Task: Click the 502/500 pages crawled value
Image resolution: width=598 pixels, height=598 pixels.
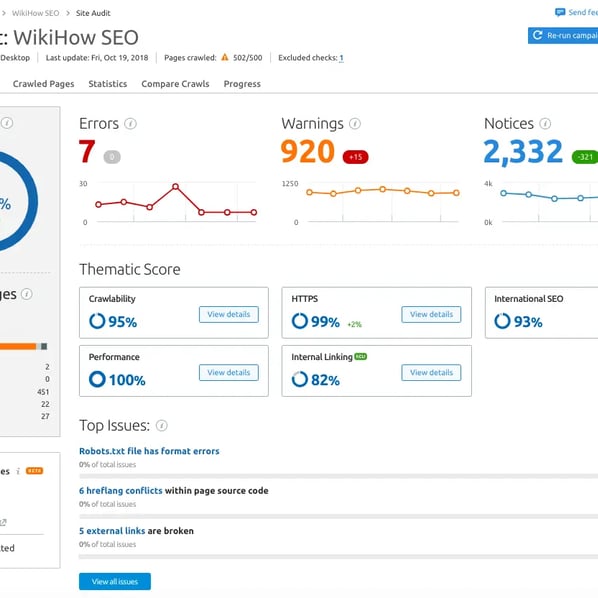Action: click(x=248, y=58)
